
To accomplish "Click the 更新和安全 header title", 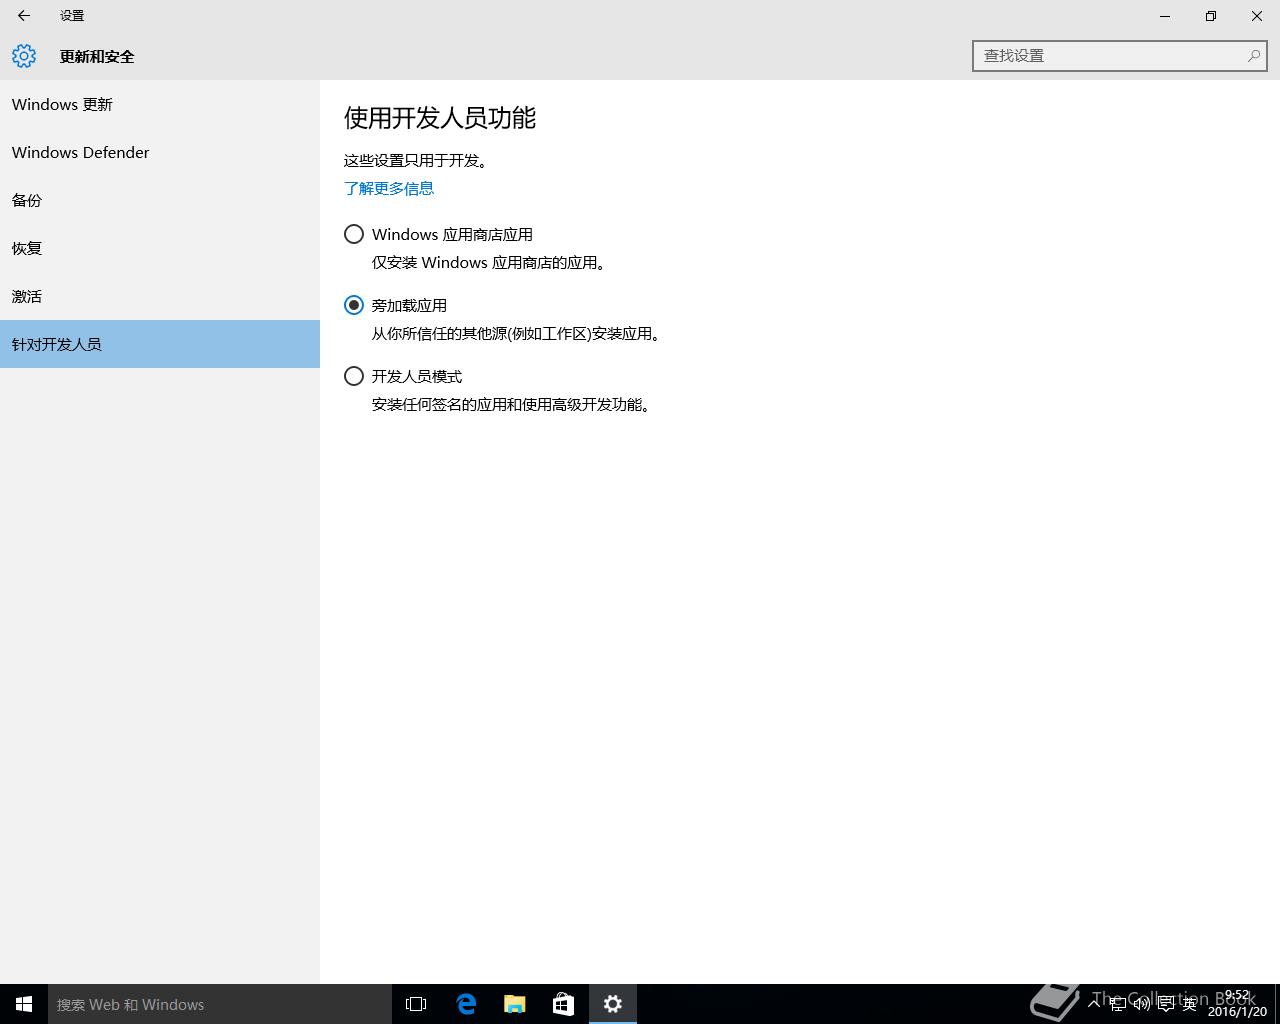I will (x=97, y=57).
